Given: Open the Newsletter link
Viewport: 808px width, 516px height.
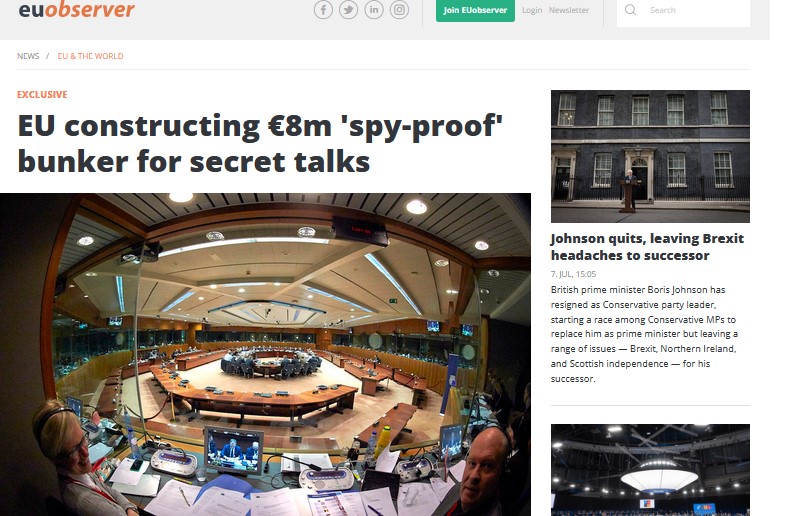Looking at the screenshot, I should 569,10.
